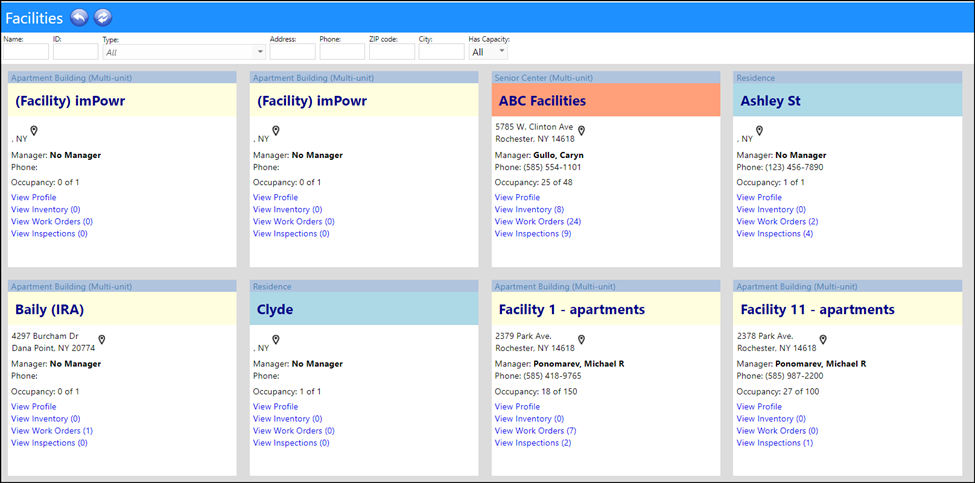The height and width of the screenshot is (483, 975).
Task: Click Occupancy: 27 of 100 text
Action: tap(778, 392)
